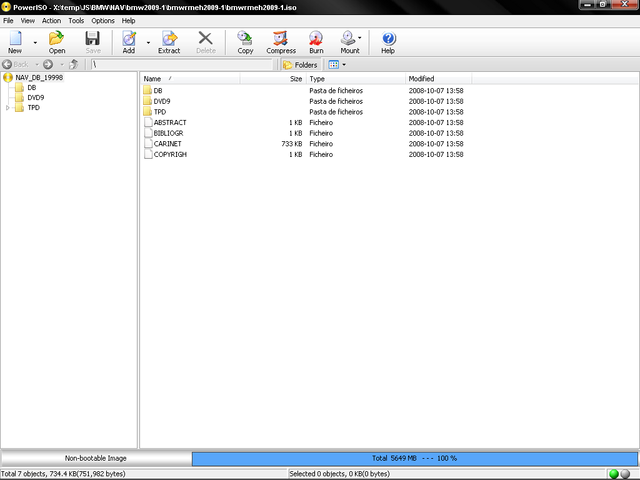
Task: Open the Forward history dropdown arrow
Action: tap(62, 64)
